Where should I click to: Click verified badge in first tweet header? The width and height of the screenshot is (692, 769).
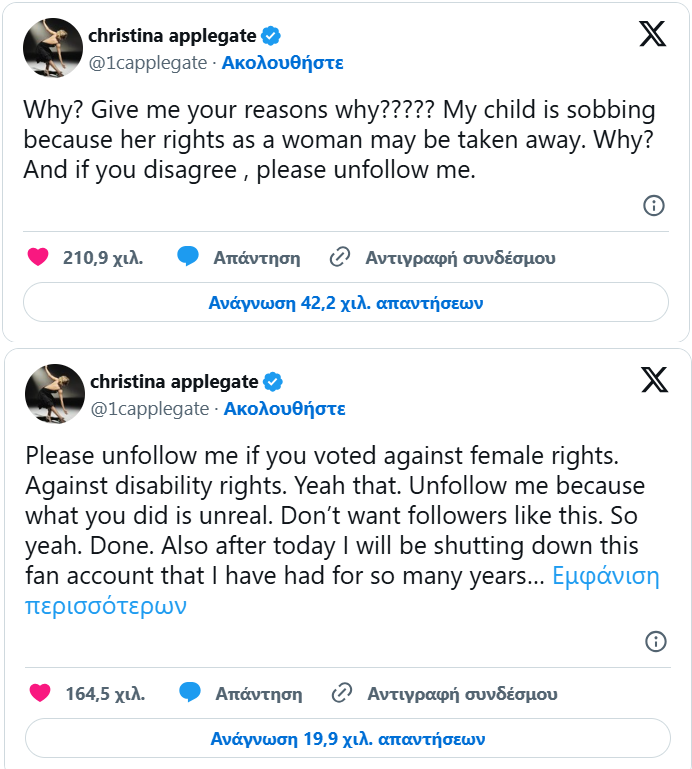[271, 36]
